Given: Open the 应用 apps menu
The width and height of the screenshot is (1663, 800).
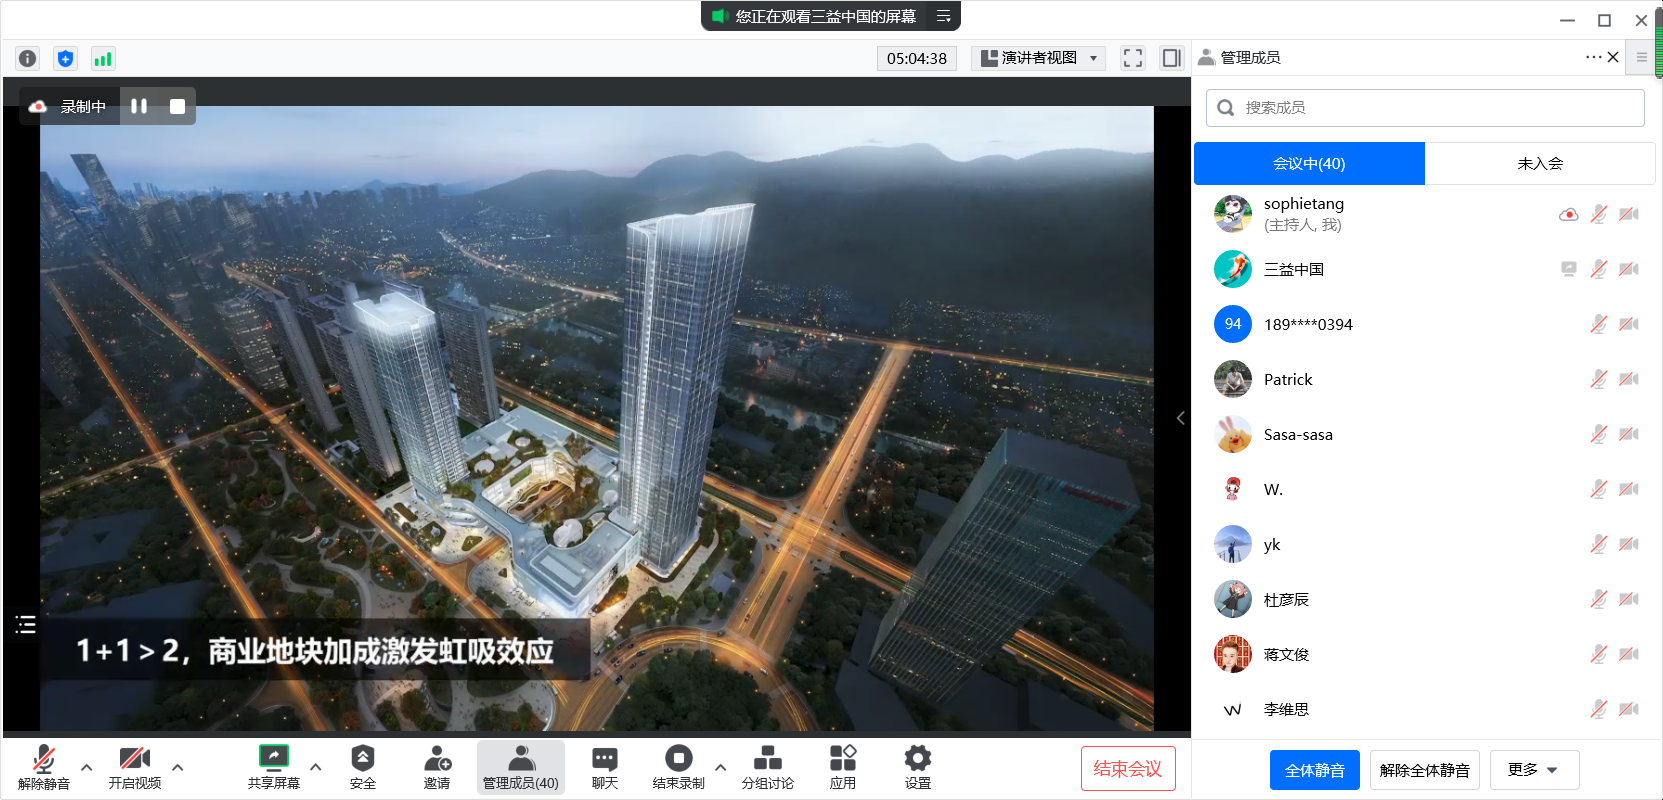Looking at the screenshot, I should (843, 768).
